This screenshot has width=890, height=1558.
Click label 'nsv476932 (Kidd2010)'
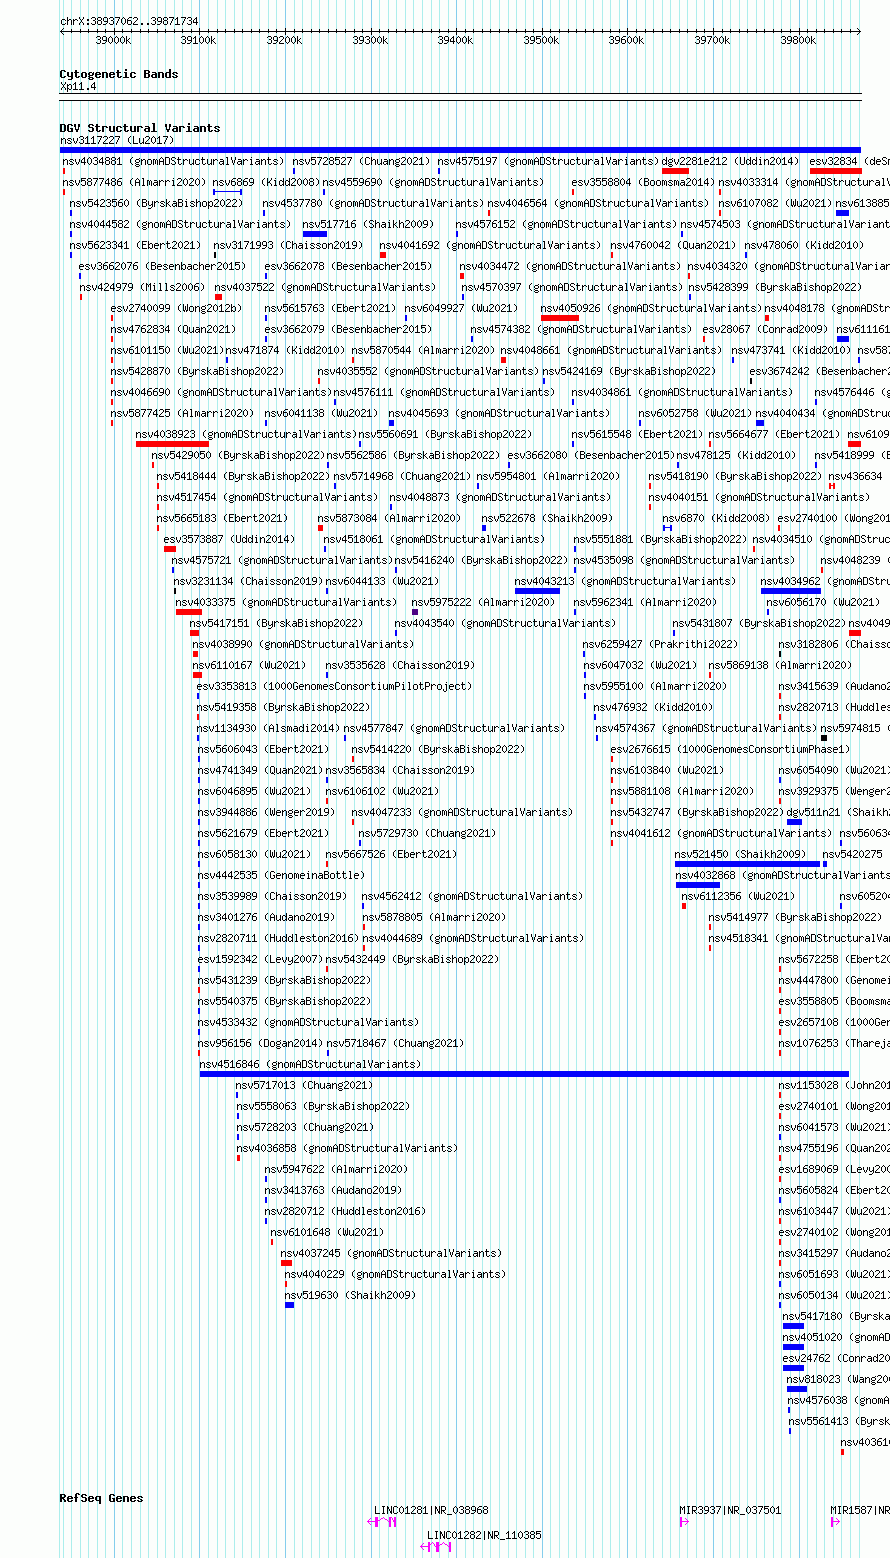tap(654, 707)
